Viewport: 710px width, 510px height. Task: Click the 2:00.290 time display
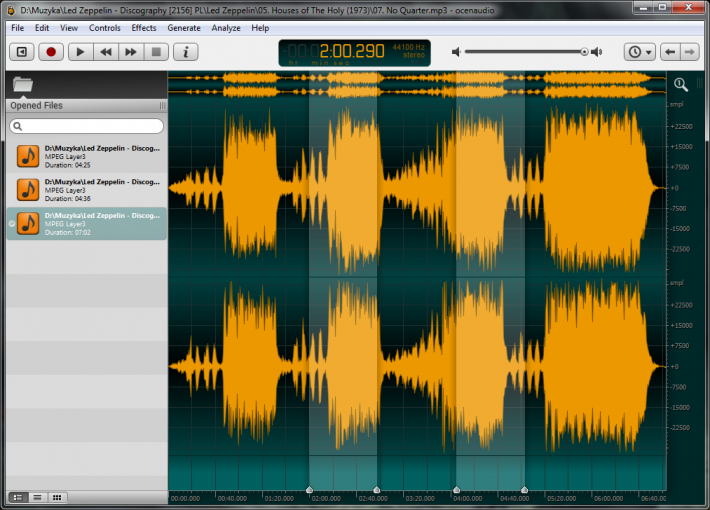[x=352, y=51]
